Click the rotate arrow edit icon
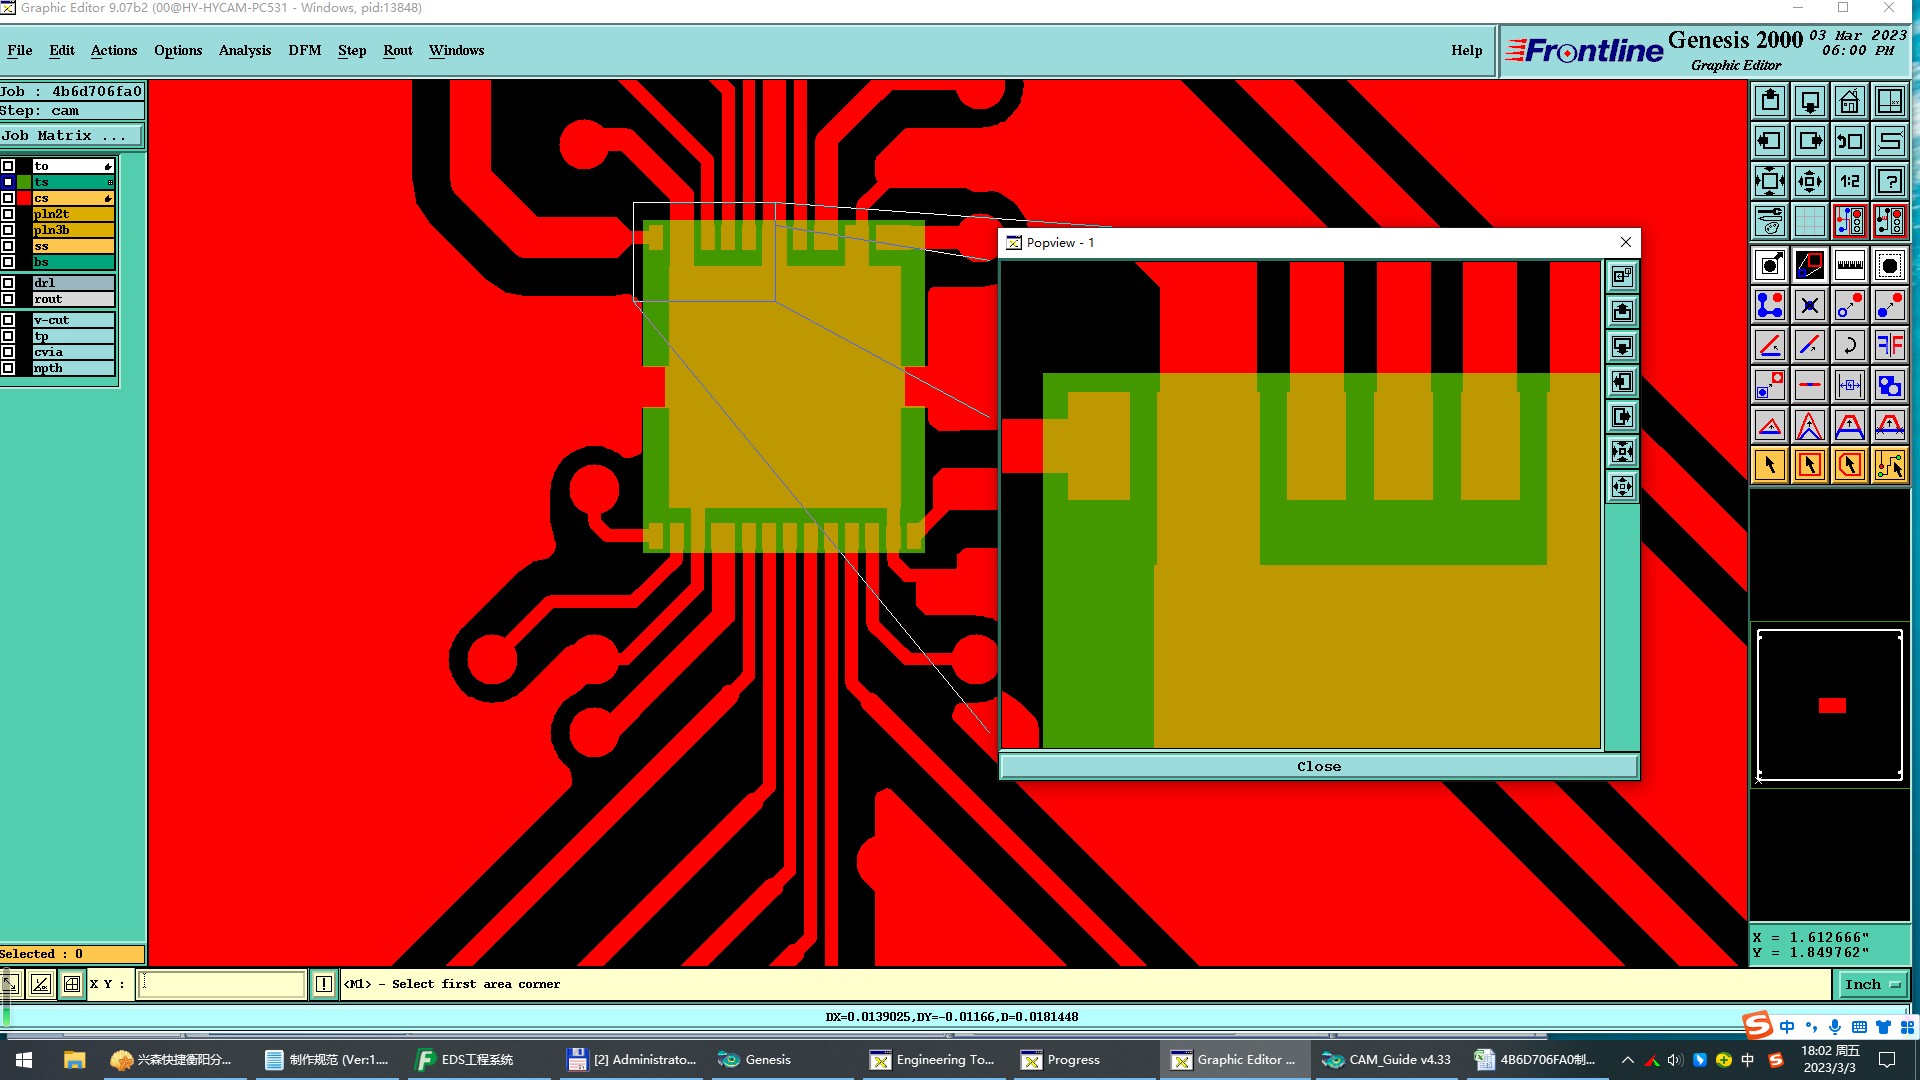This screenshot has width=1920, height=1080. pos(1849,345)
